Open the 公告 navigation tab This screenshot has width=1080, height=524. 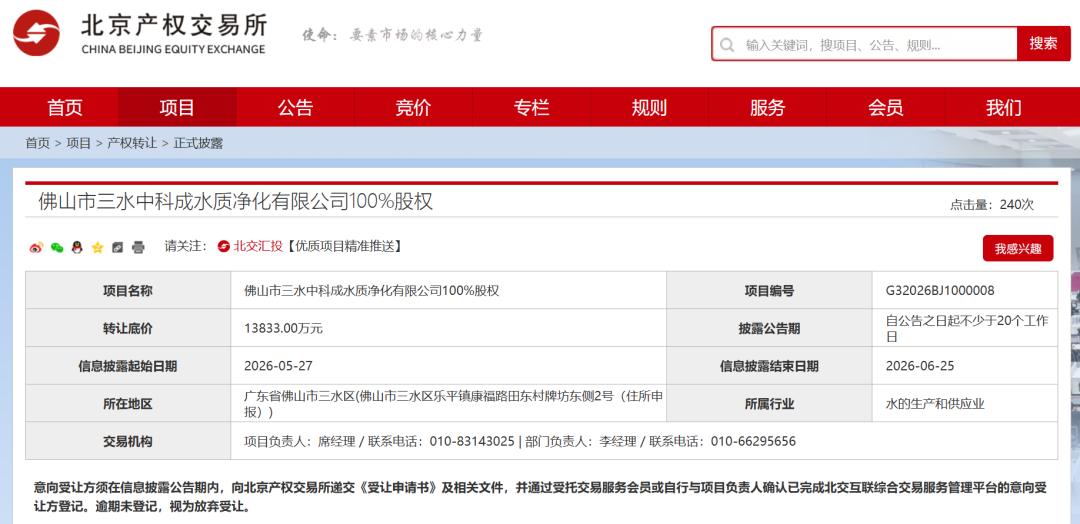click(x=295, y=107)
